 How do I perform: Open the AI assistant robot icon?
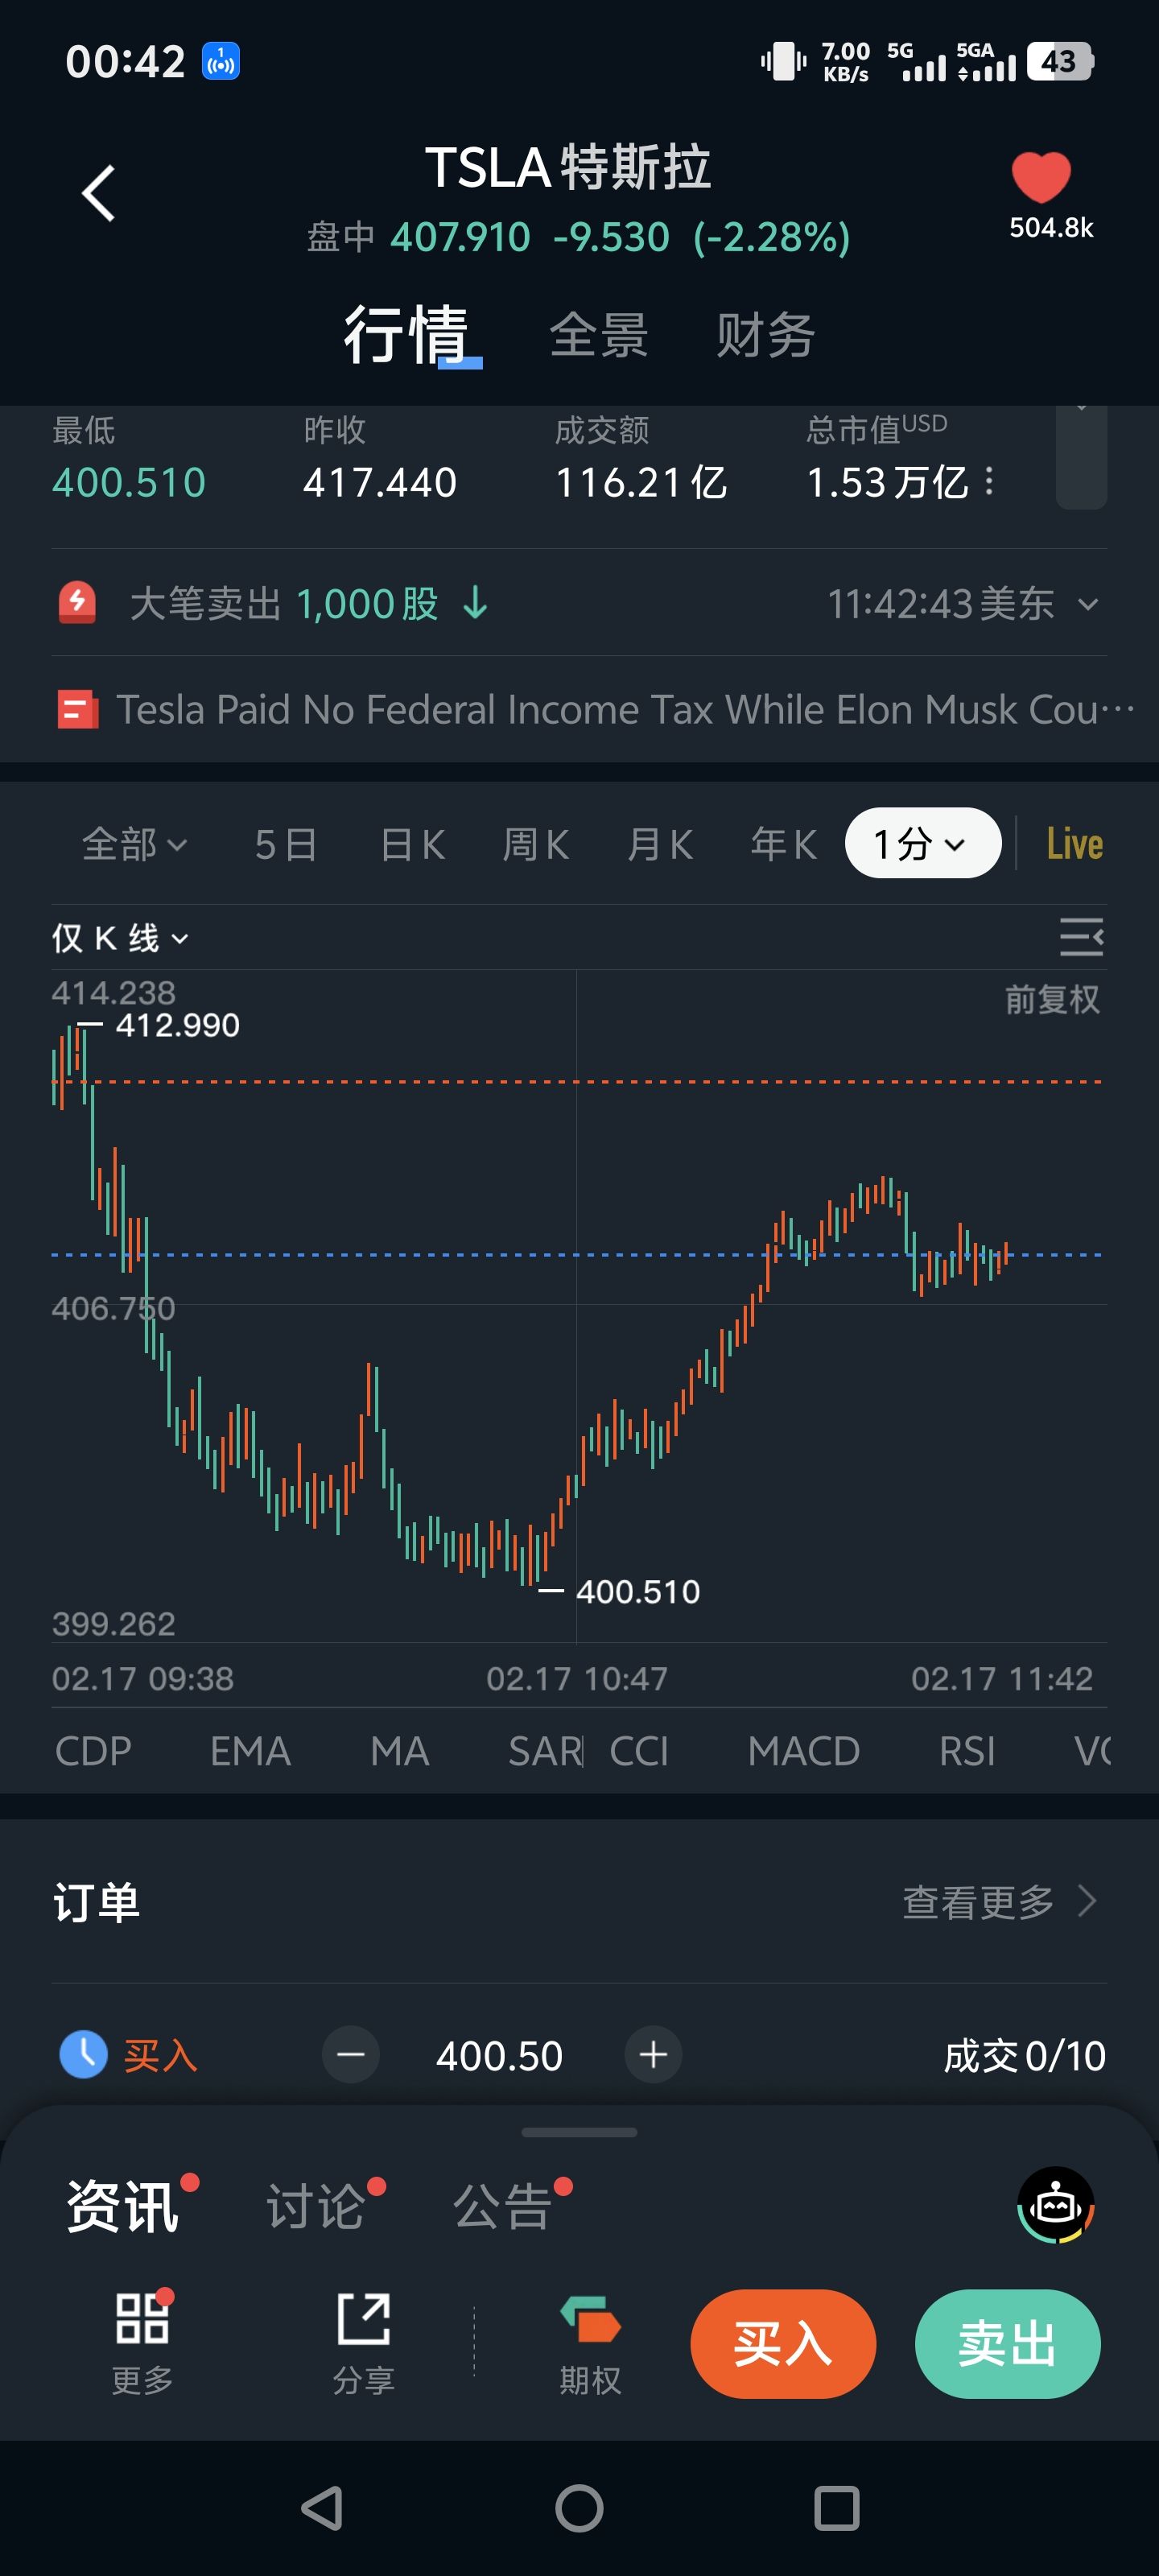1055,2204
